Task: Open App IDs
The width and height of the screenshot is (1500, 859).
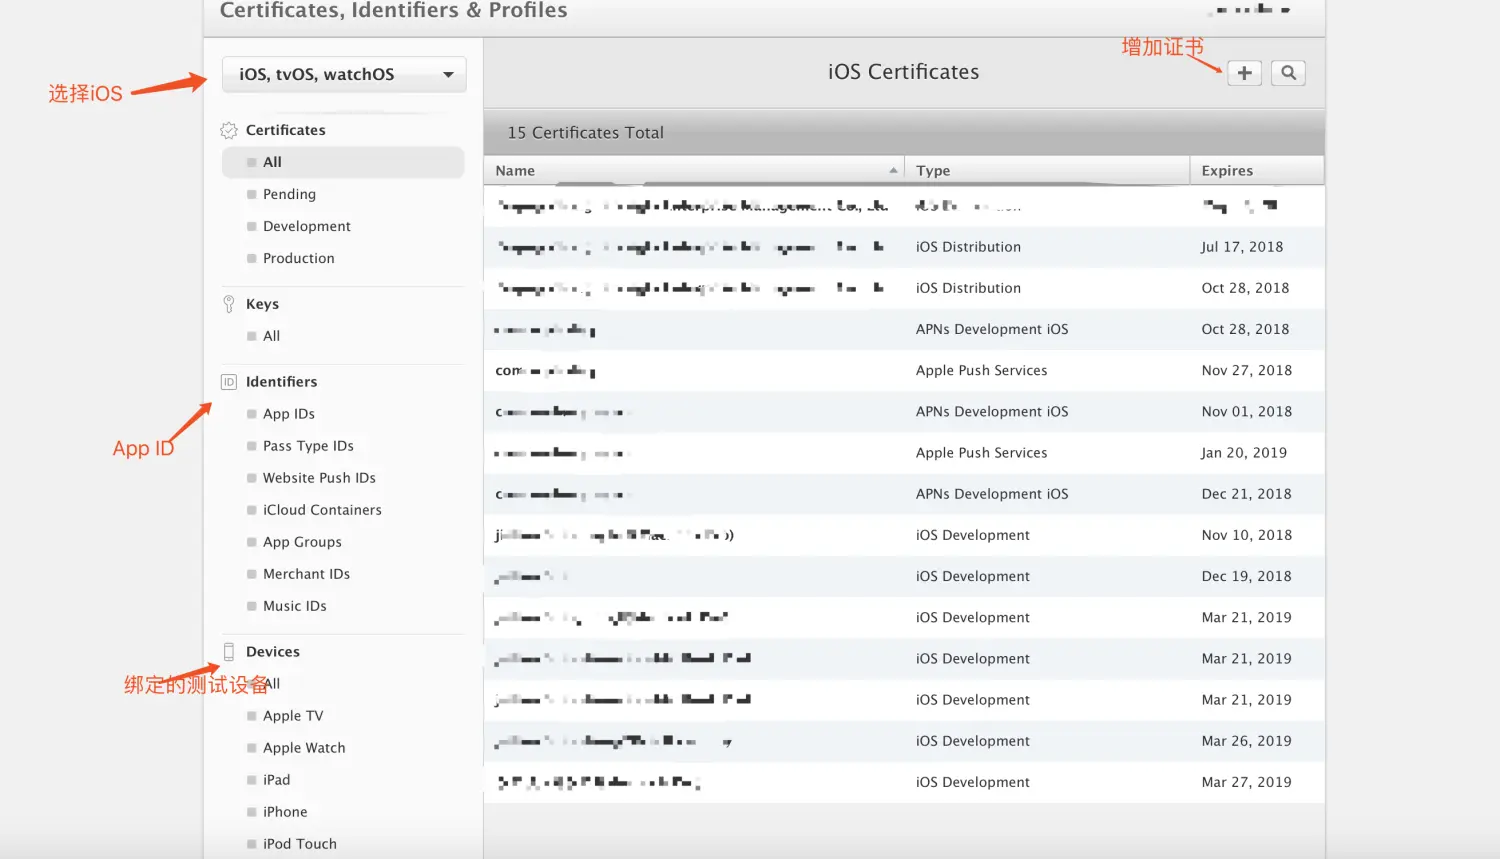Action: (x=289, y=414)
